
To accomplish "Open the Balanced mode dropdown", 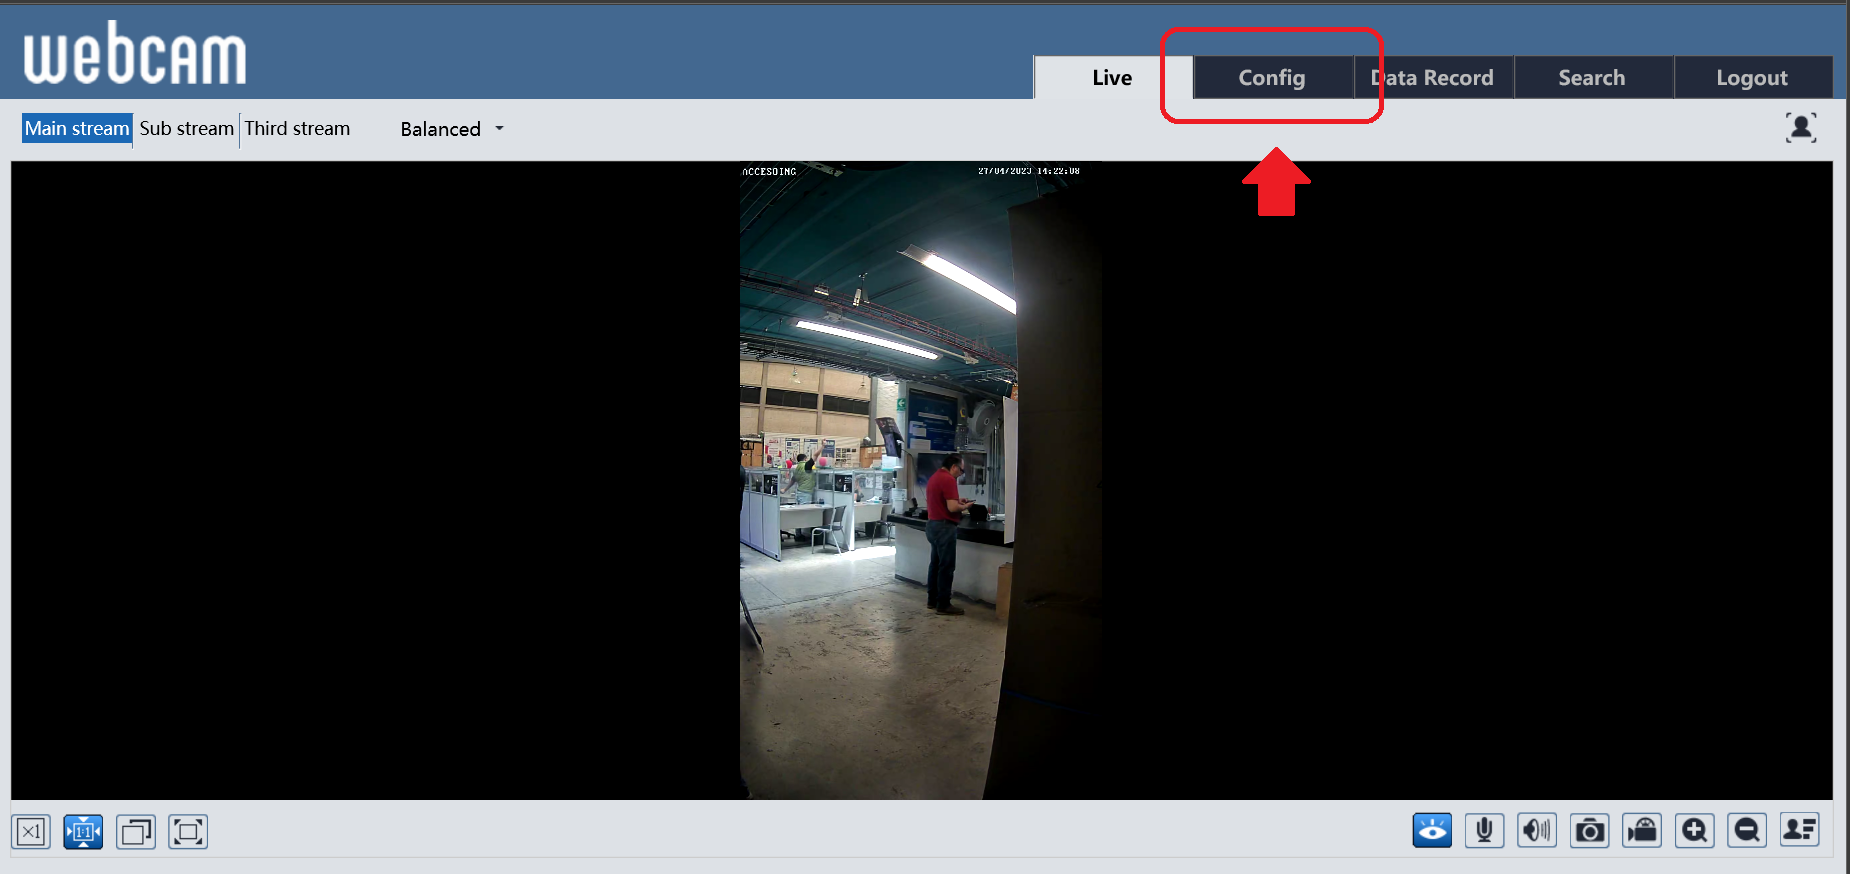I will point(452,129).
